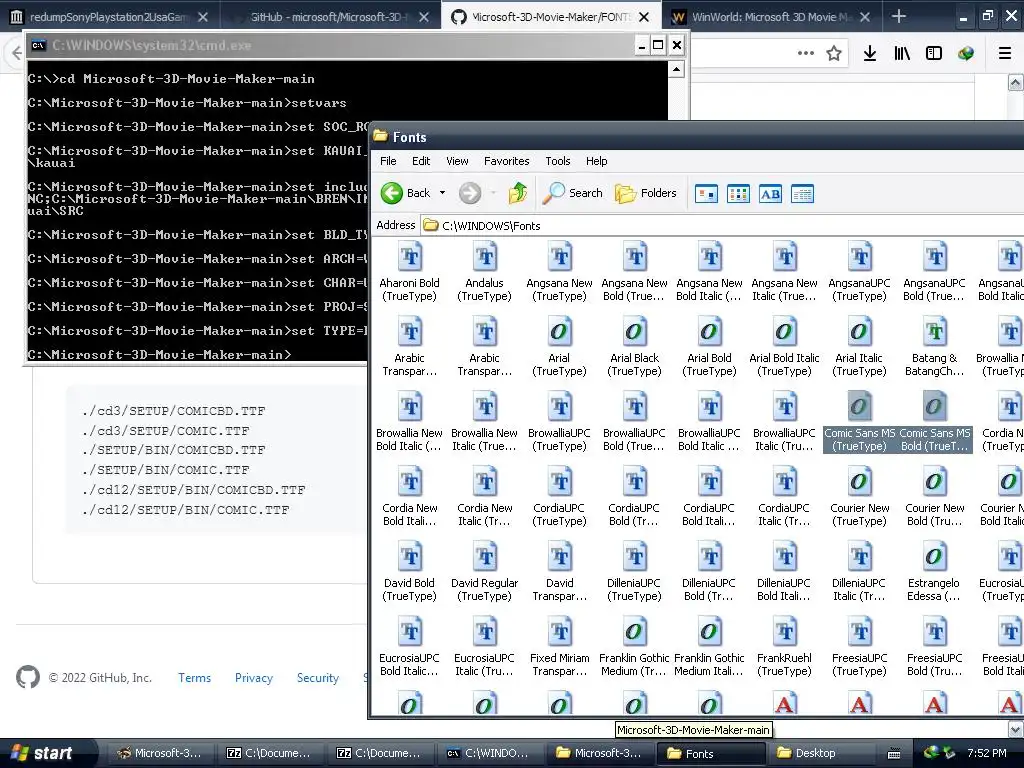Image resolution: width=1024 pixels, height=768 pixels.
Task: Open Search in Fonts toolbar
Action: click(x=573, y=193)
